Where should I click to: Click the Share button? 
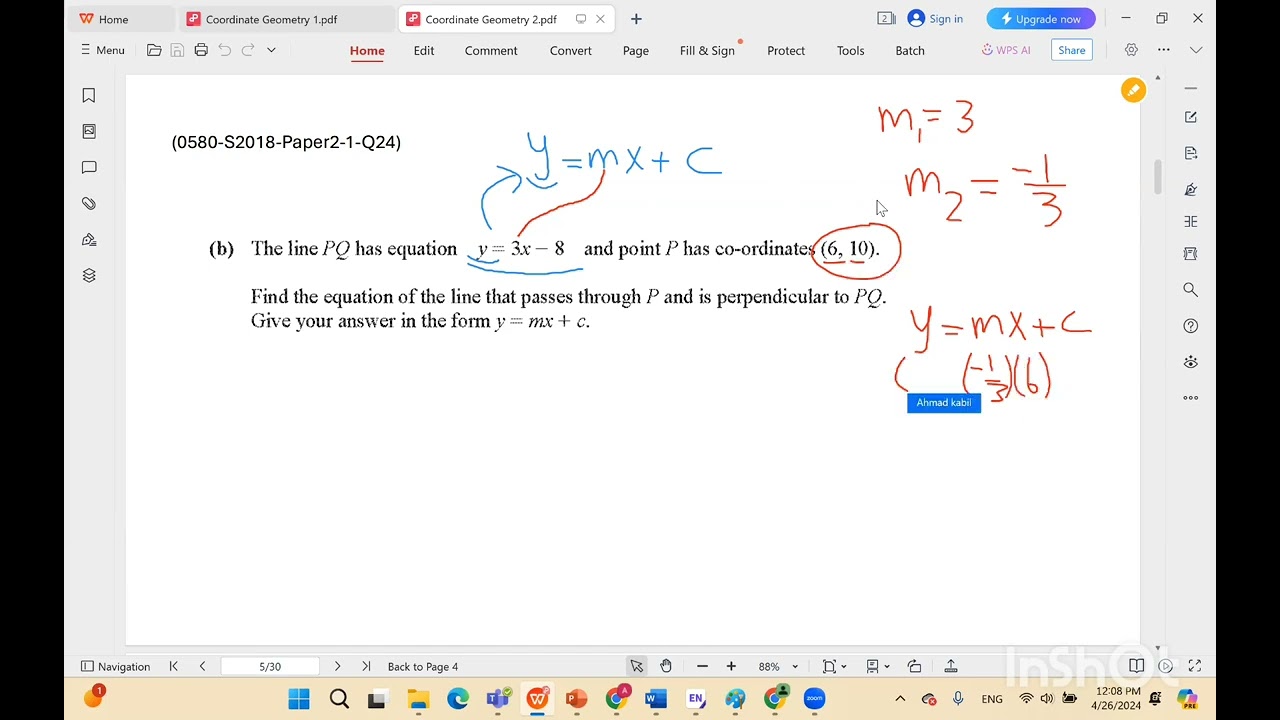1072,50
